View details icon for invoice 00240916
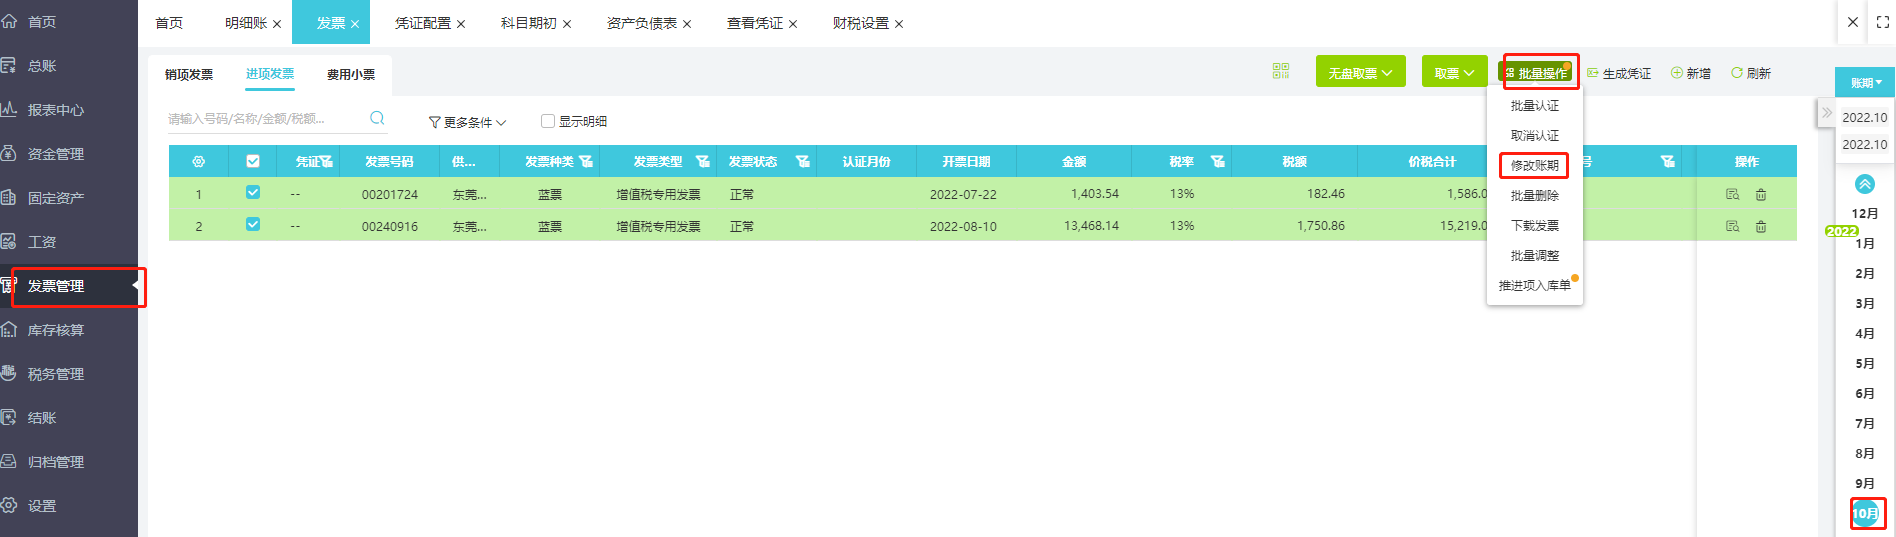 pyautogui.click(x=1732, y=226)
